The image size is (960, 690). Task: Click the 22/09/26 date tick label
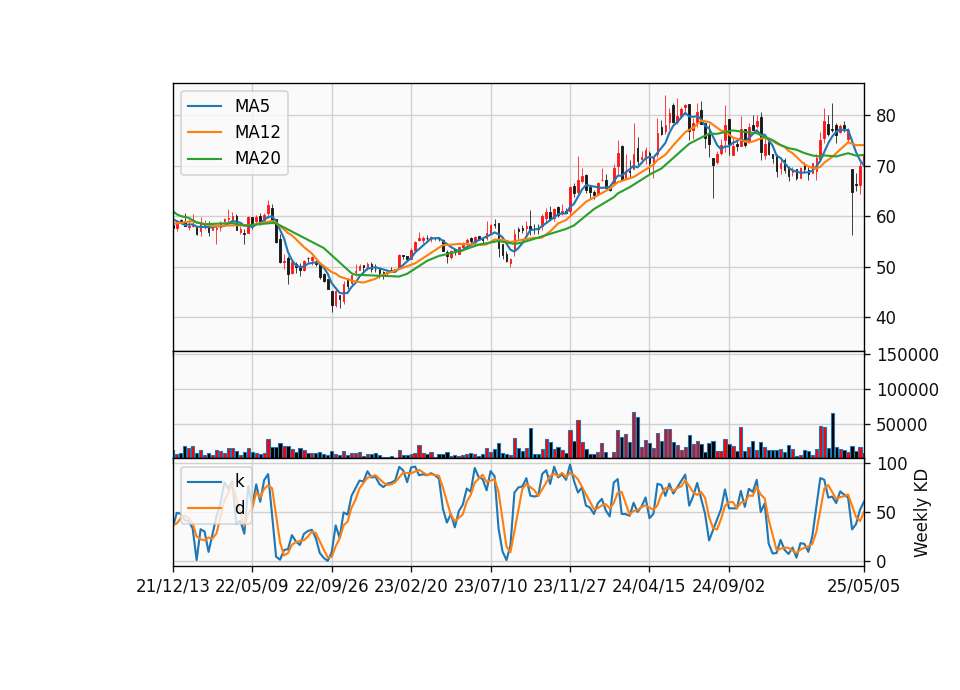pyautogui.click(x=332, y=587)
